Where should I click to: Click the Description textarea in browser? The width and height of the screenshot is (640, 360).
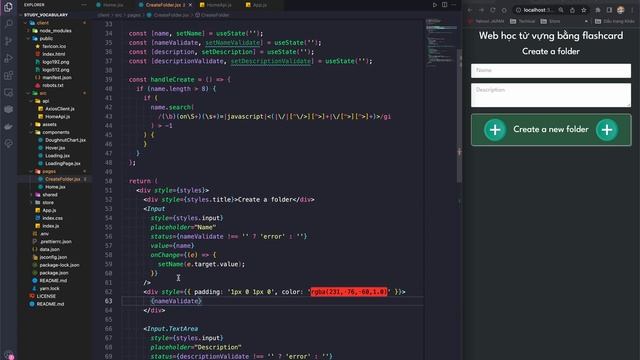(x=551, y=95)
